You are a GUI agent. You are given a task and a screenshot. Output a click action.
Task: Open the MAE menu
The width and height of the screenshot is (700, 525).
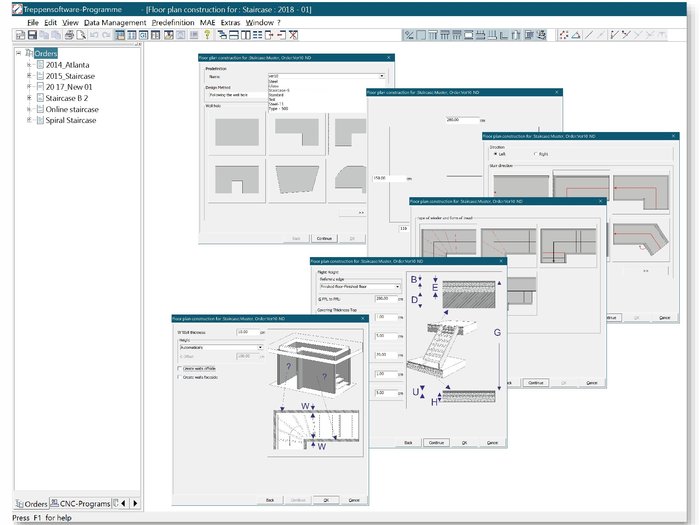(207, 22)
